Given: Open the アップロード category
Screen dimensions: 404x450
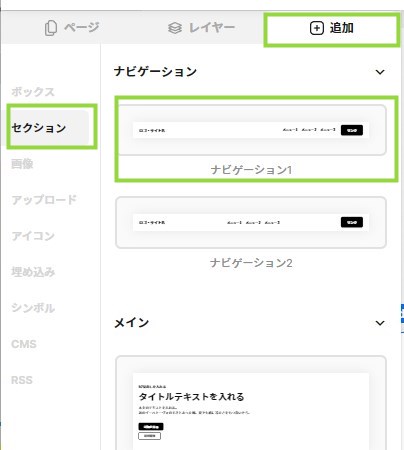Looking at the screenshot, I should pyautogui.click(x=44, y=200).
